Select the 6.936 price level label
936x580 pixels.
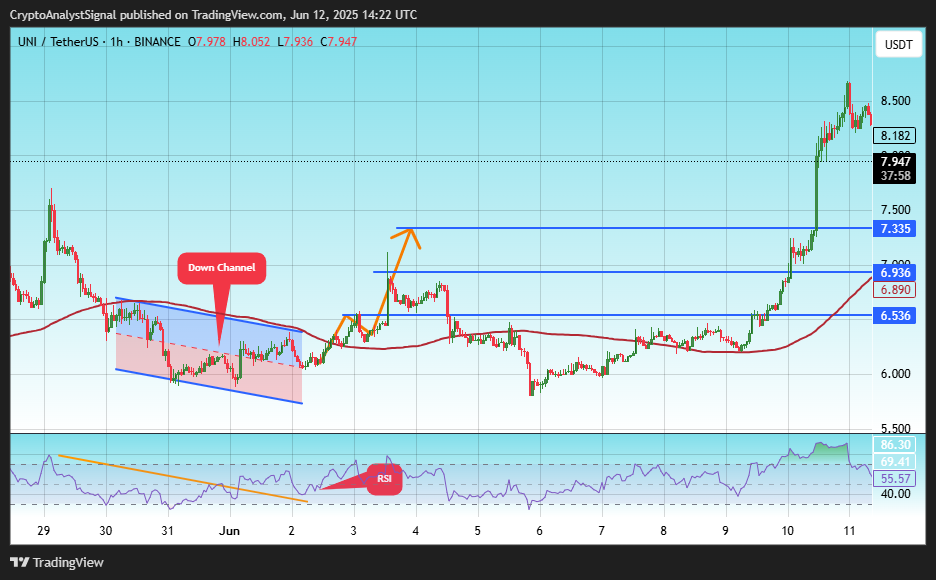coord(894,273)
